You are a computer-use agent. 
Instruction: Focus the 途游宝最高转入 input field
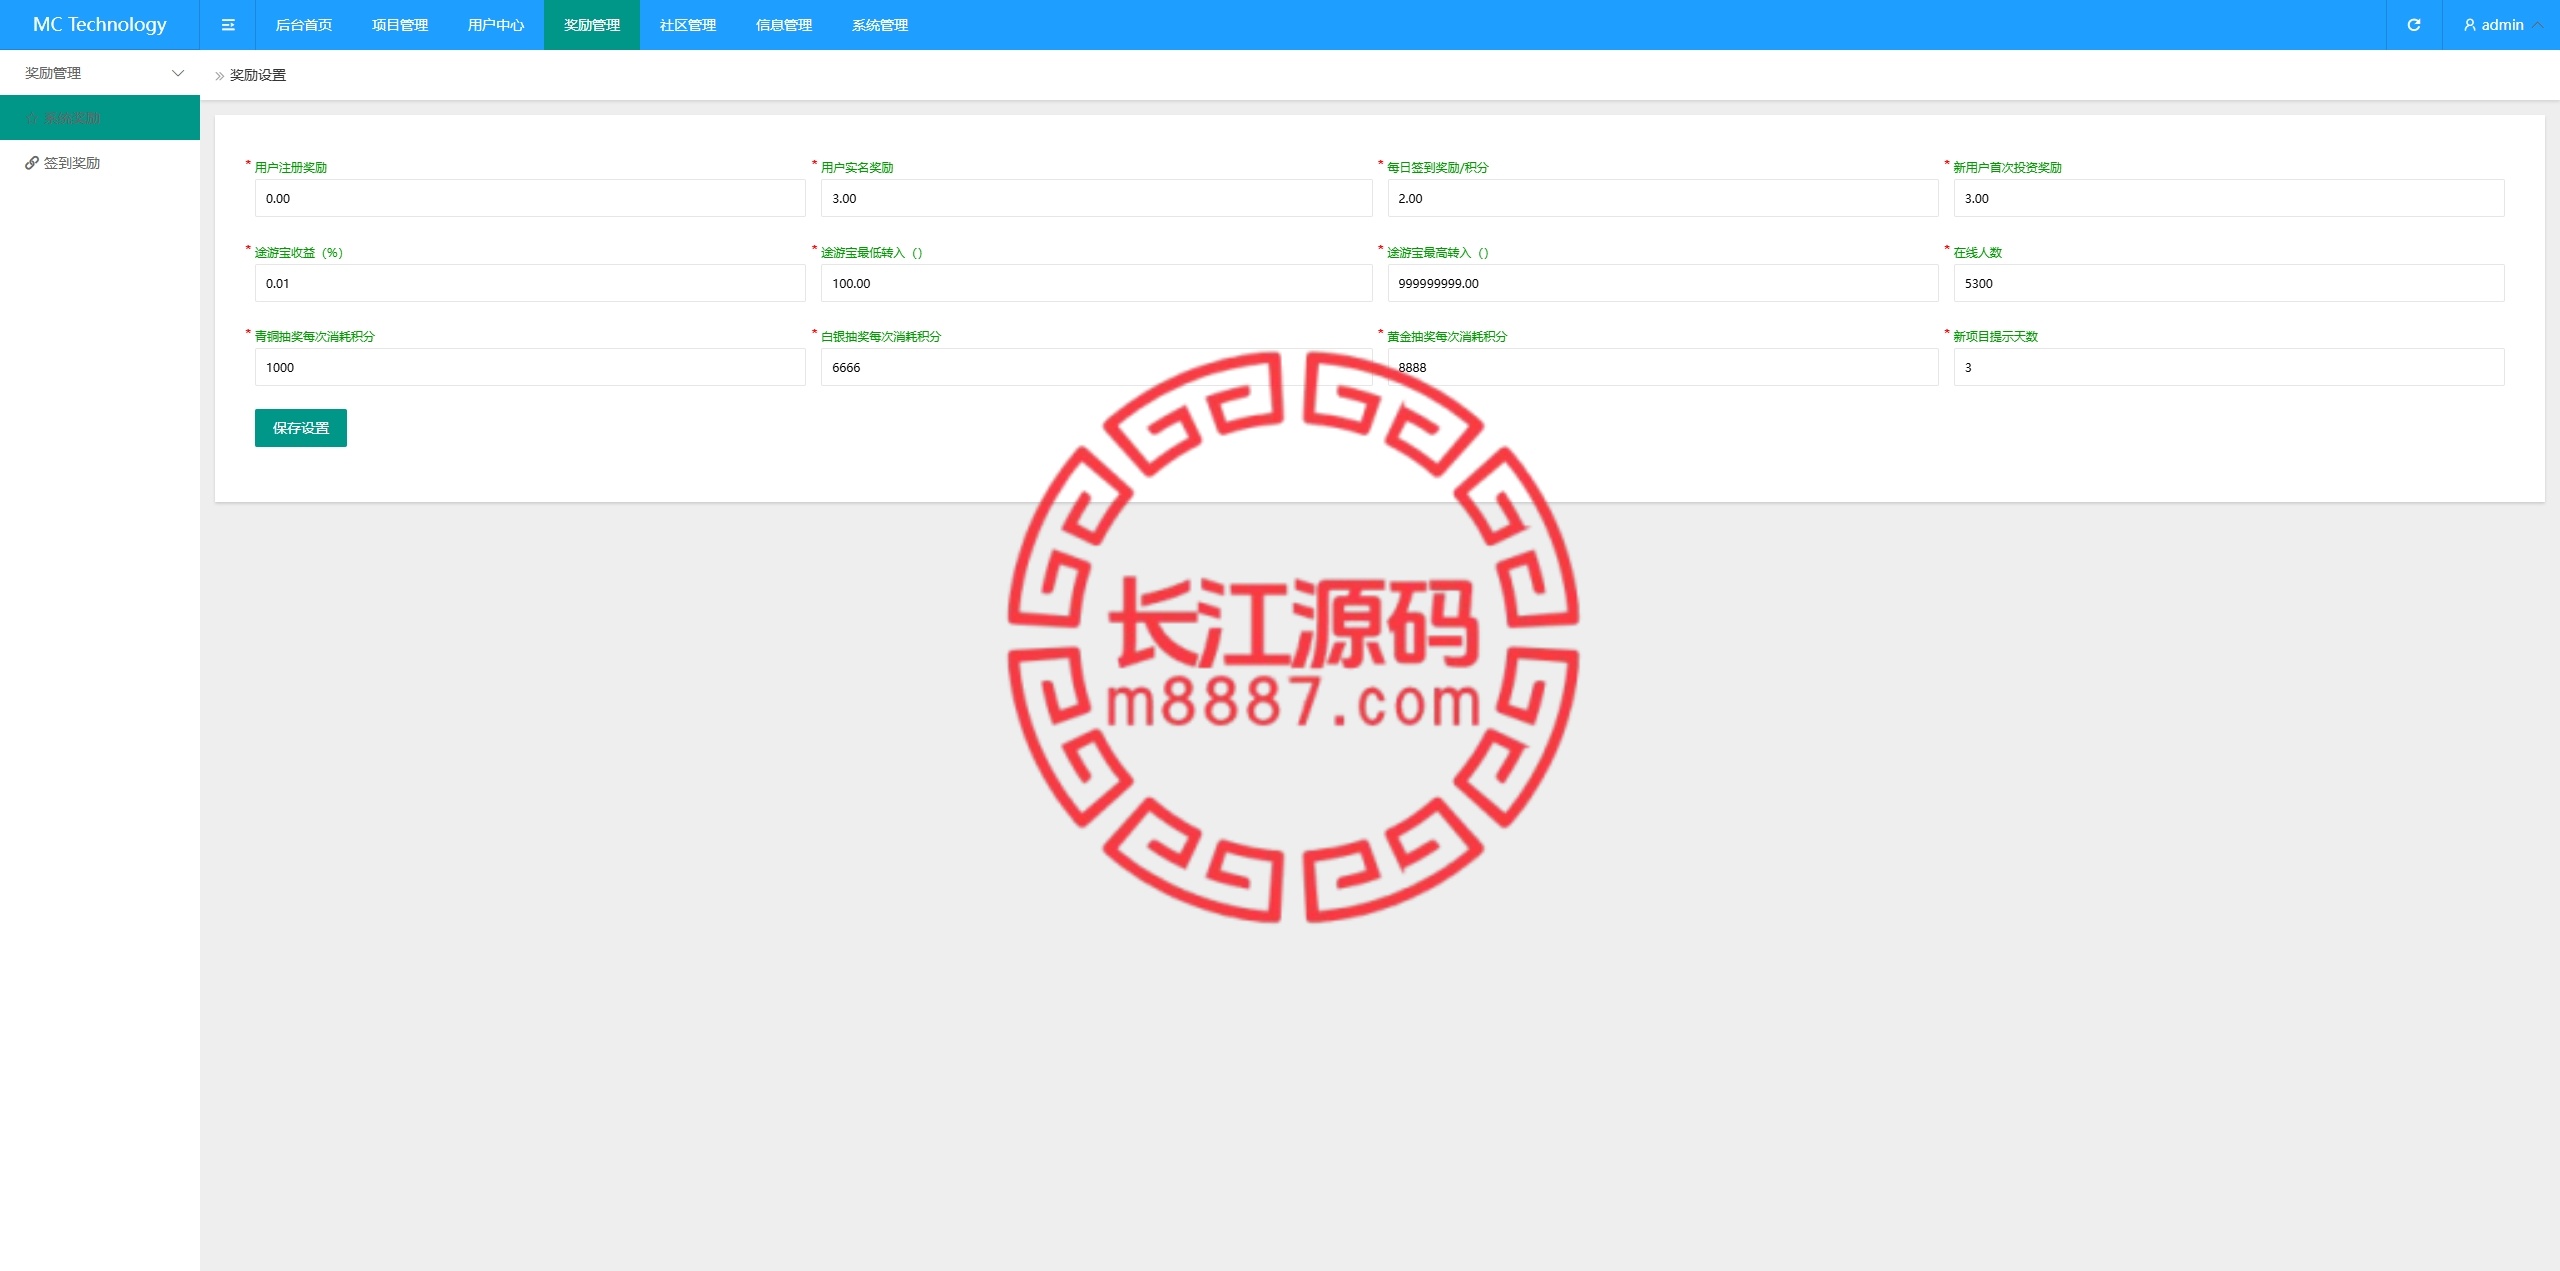1663,283
